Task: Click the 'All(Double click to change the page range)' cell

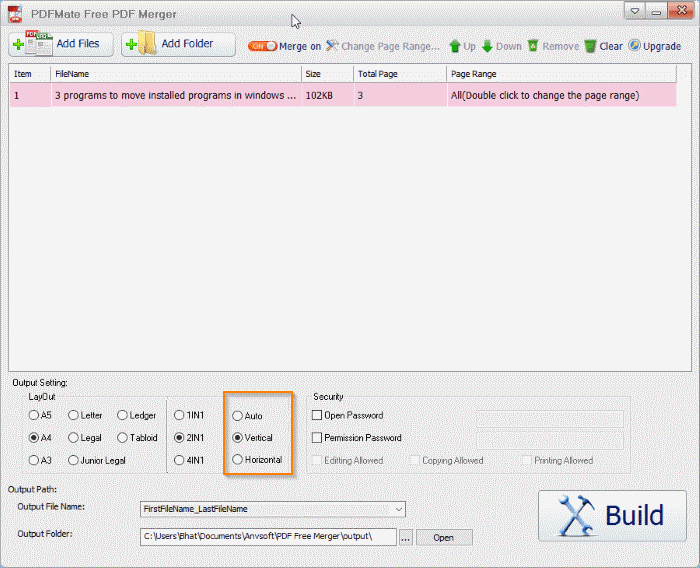Action: pyautogui.click(x=562, y=95)
